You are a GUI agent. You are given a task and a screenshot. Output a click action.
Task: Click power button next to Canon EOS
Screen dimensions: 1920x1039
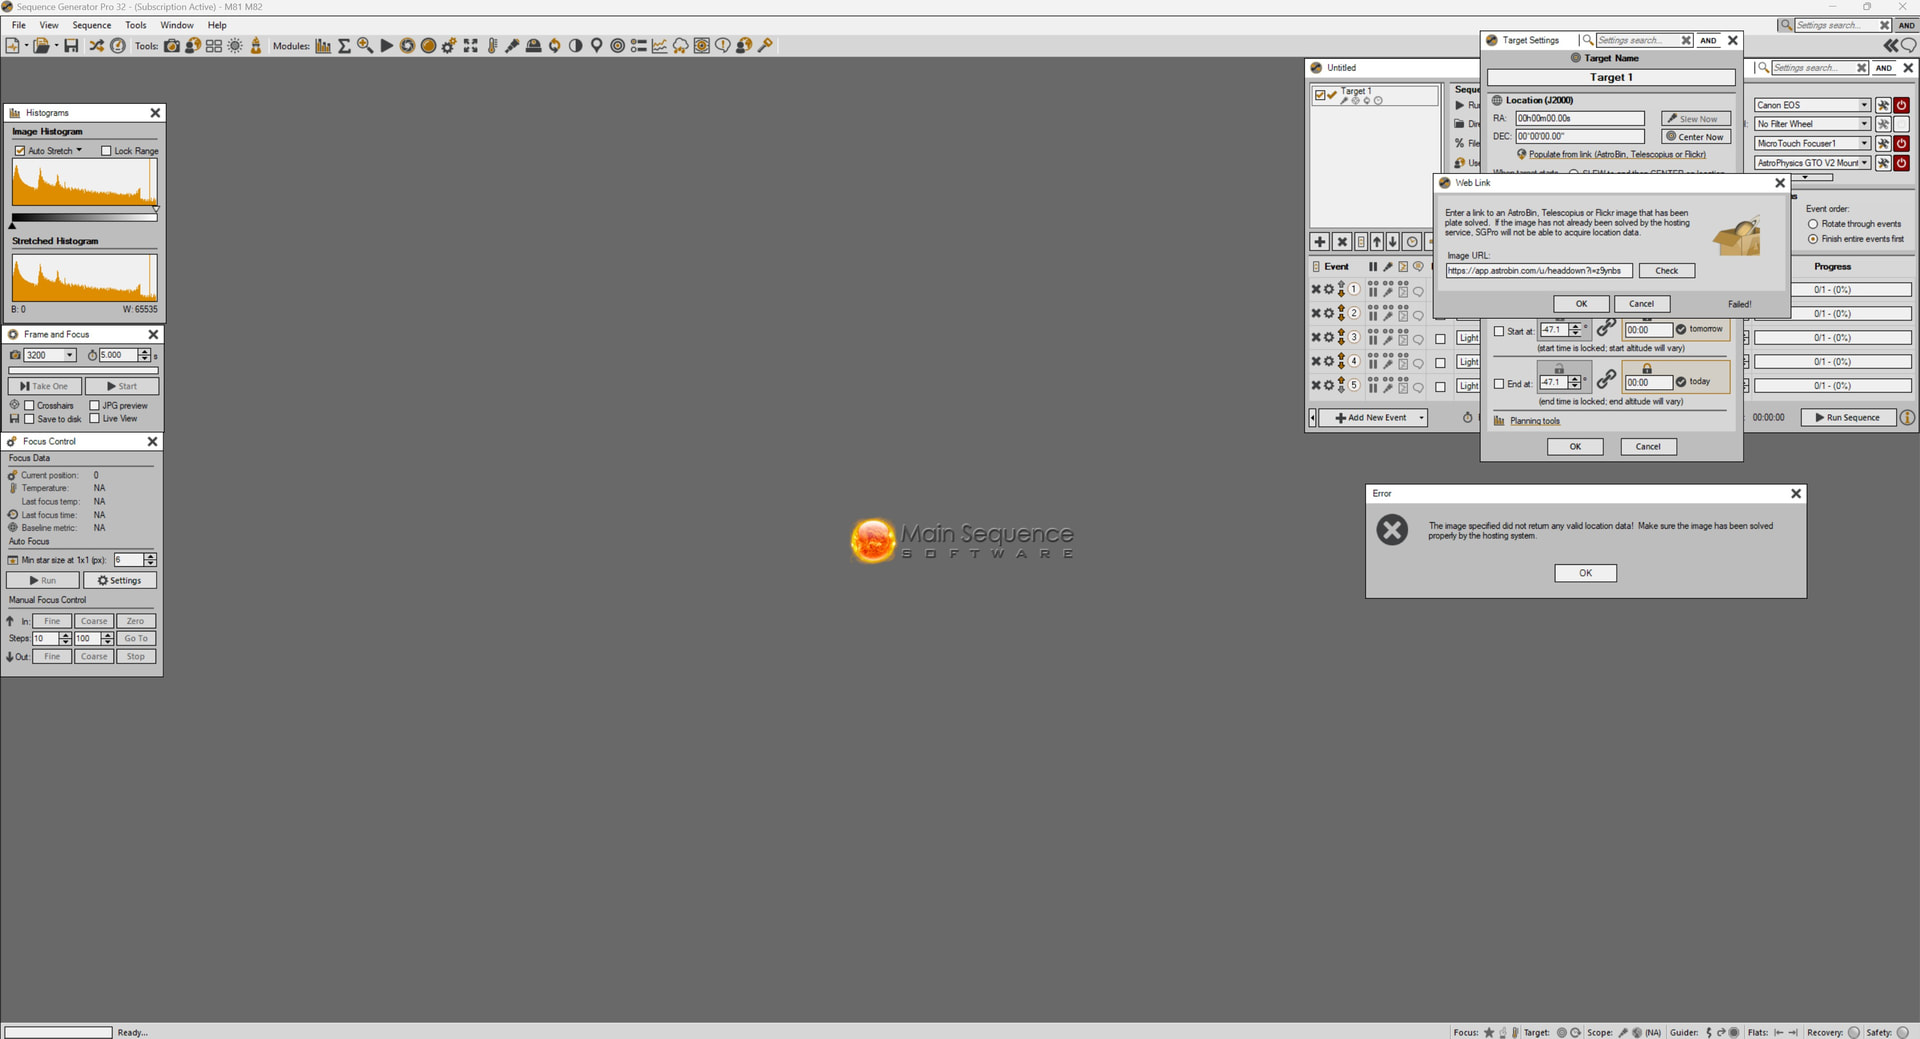pyautogui.click(x=1902, y=105)
